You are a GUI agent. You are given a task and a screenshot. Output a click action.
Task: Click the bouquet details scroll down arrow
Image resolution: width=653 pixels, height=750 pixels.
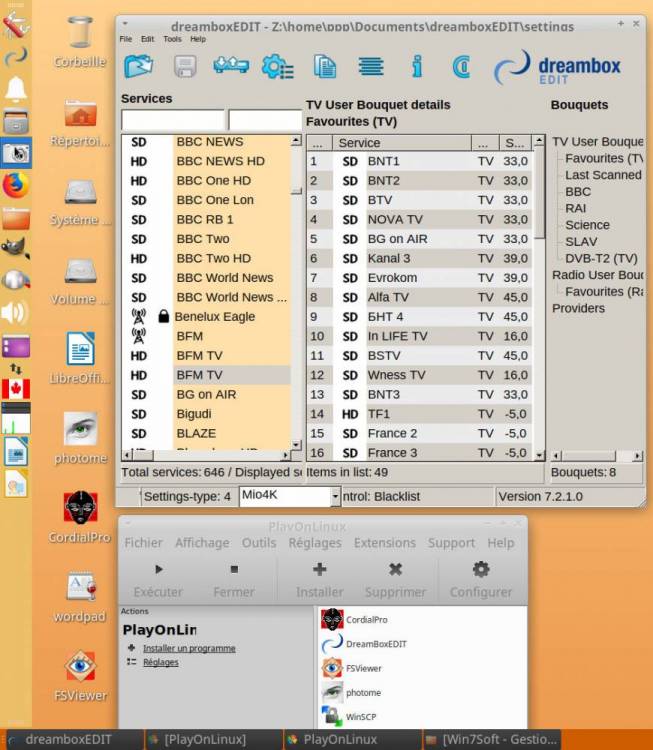click(x=540, y=454)
